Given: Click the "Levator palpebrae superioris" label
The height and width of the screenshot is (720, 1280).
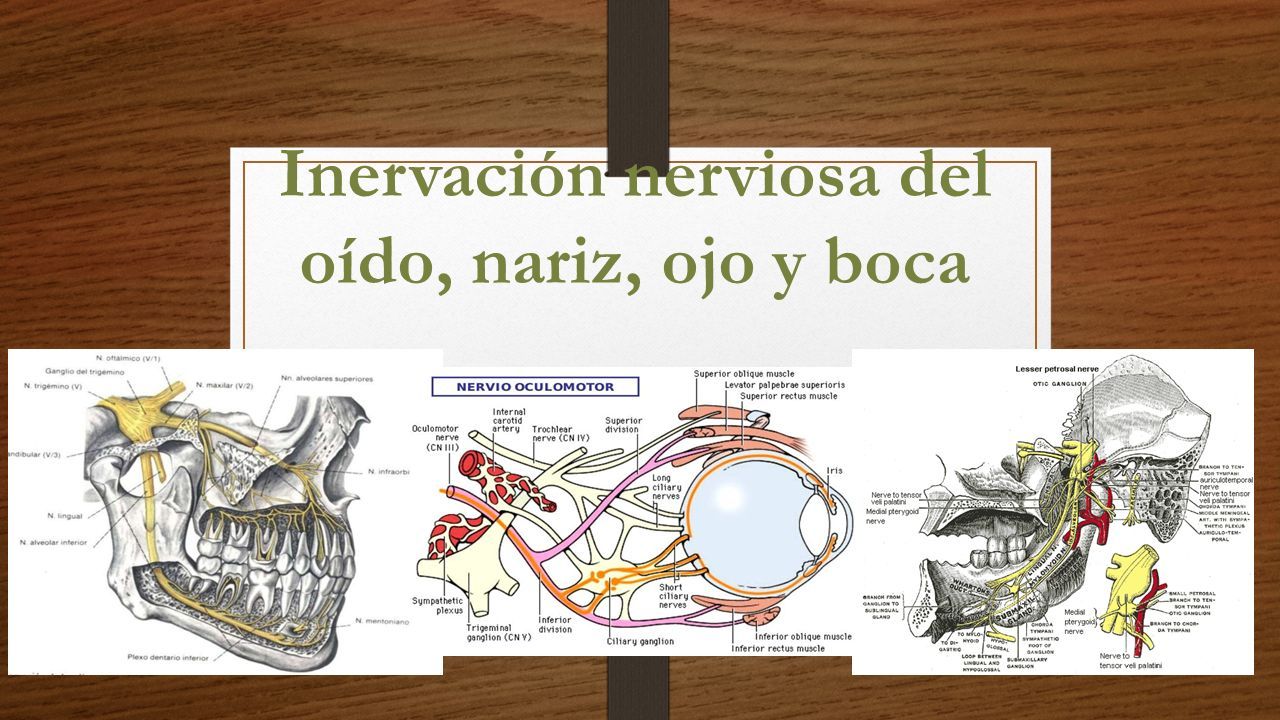Looking at the screenshot, I should click(x=785, y=384).
